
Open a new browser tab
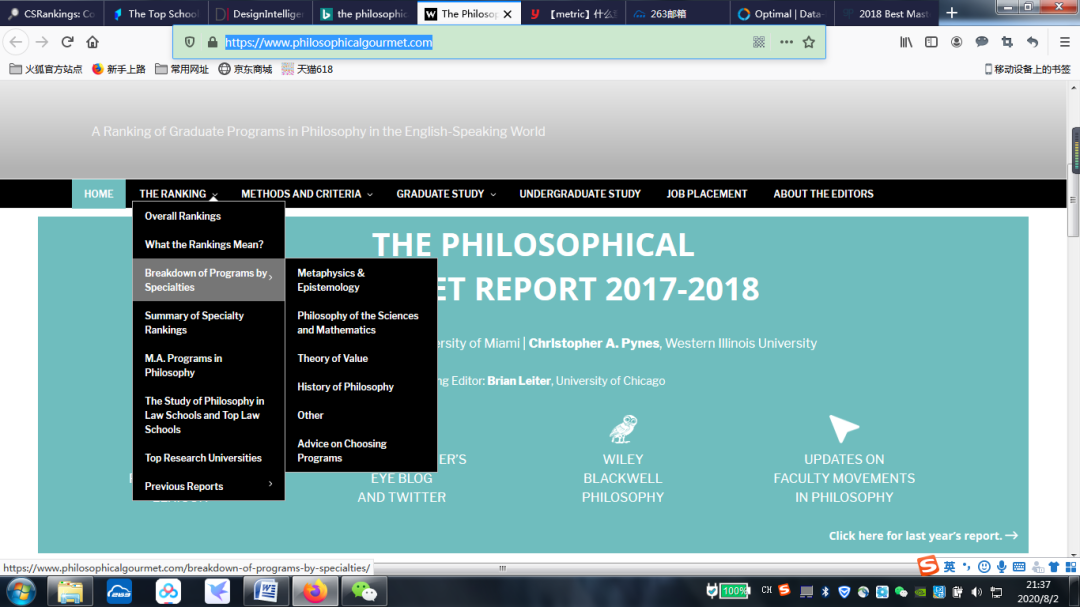click(951, 13)
